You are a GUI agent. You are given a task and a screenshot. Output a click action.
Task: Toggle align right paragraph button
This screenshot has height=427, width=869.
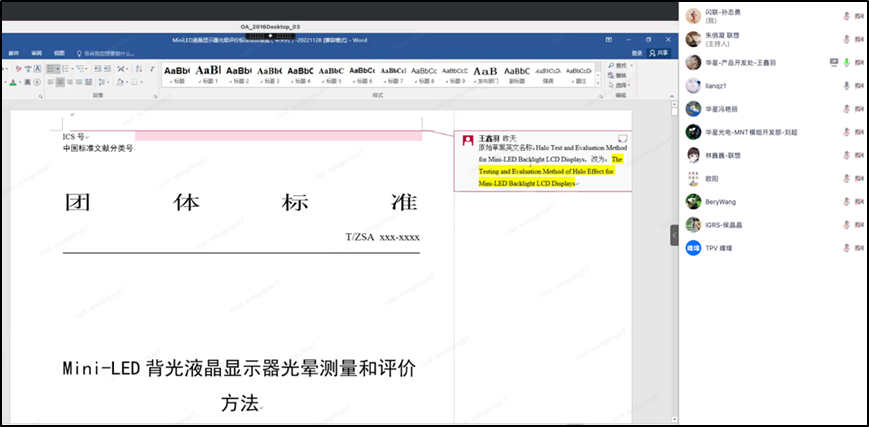[69, 82]
